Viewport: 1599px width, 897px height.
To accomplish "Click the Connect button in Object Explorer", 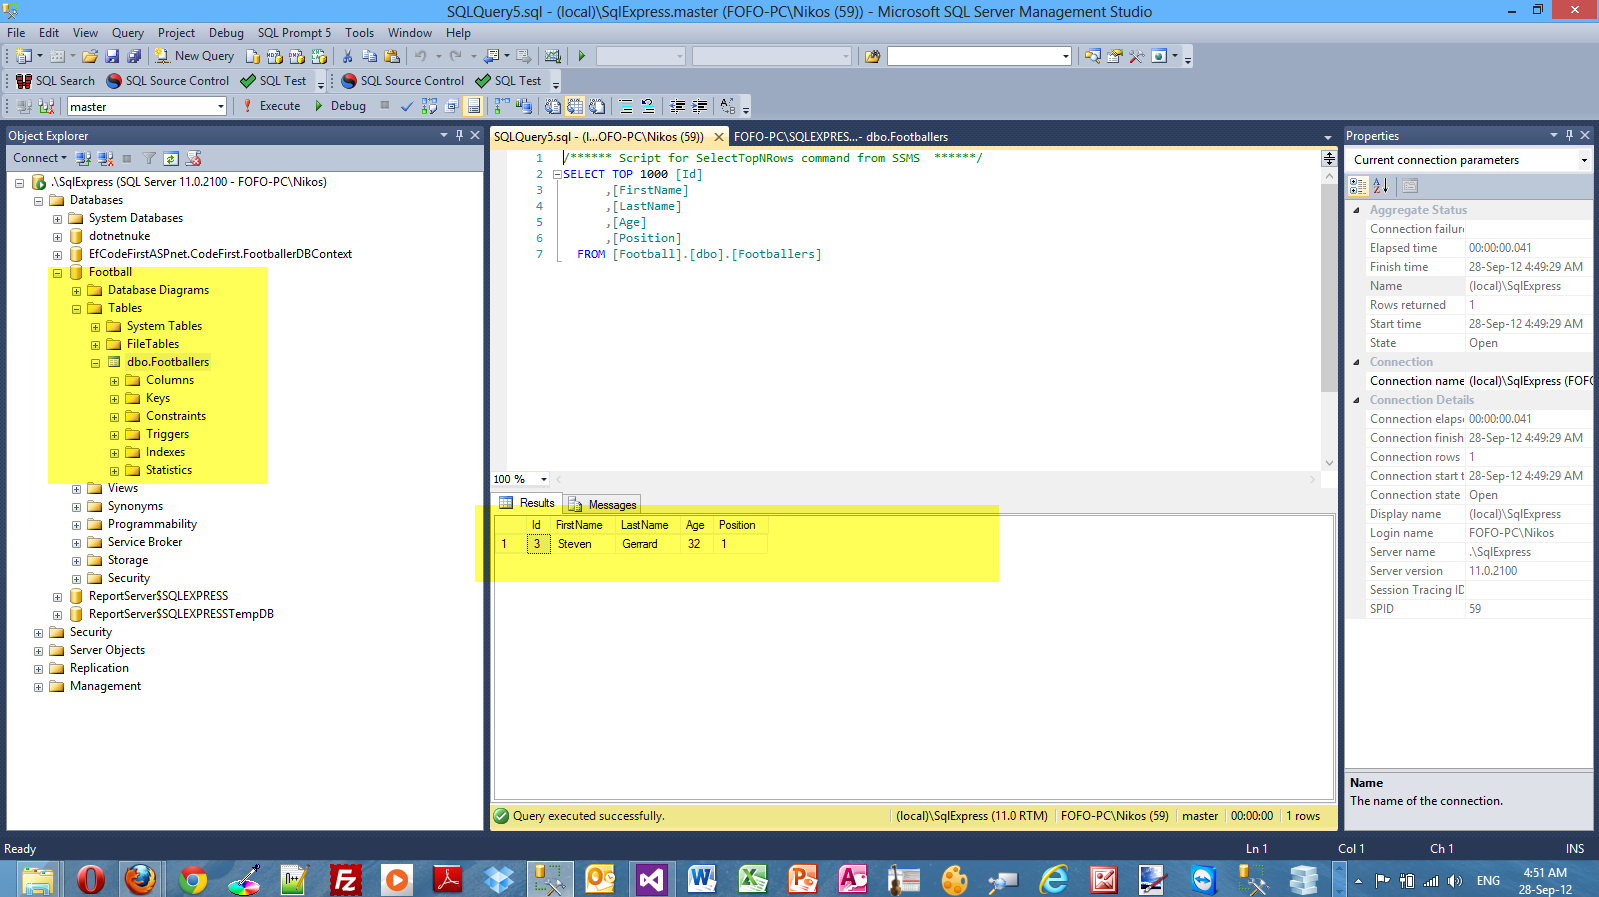I will tap(40, 158).
